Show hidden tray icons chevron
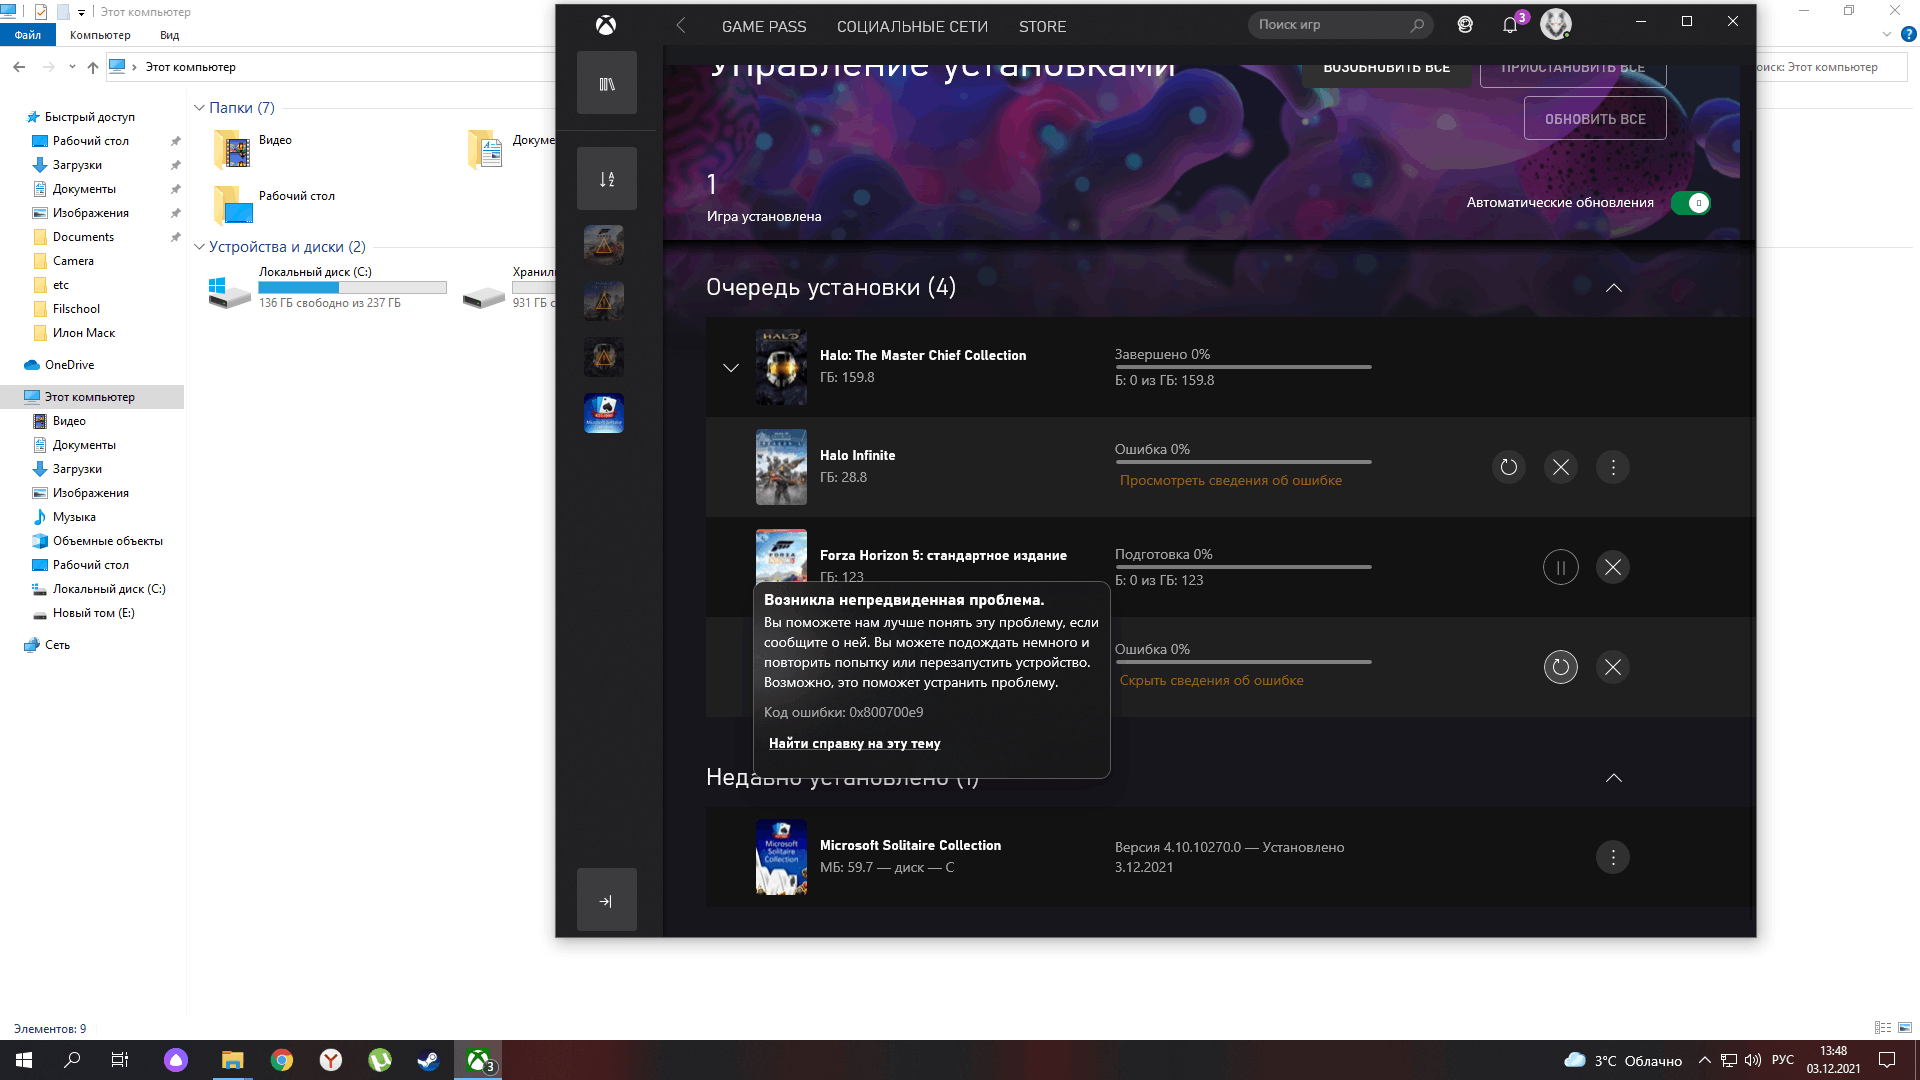Viewport: 1920px width, 1080px height. (1704, 1060)
